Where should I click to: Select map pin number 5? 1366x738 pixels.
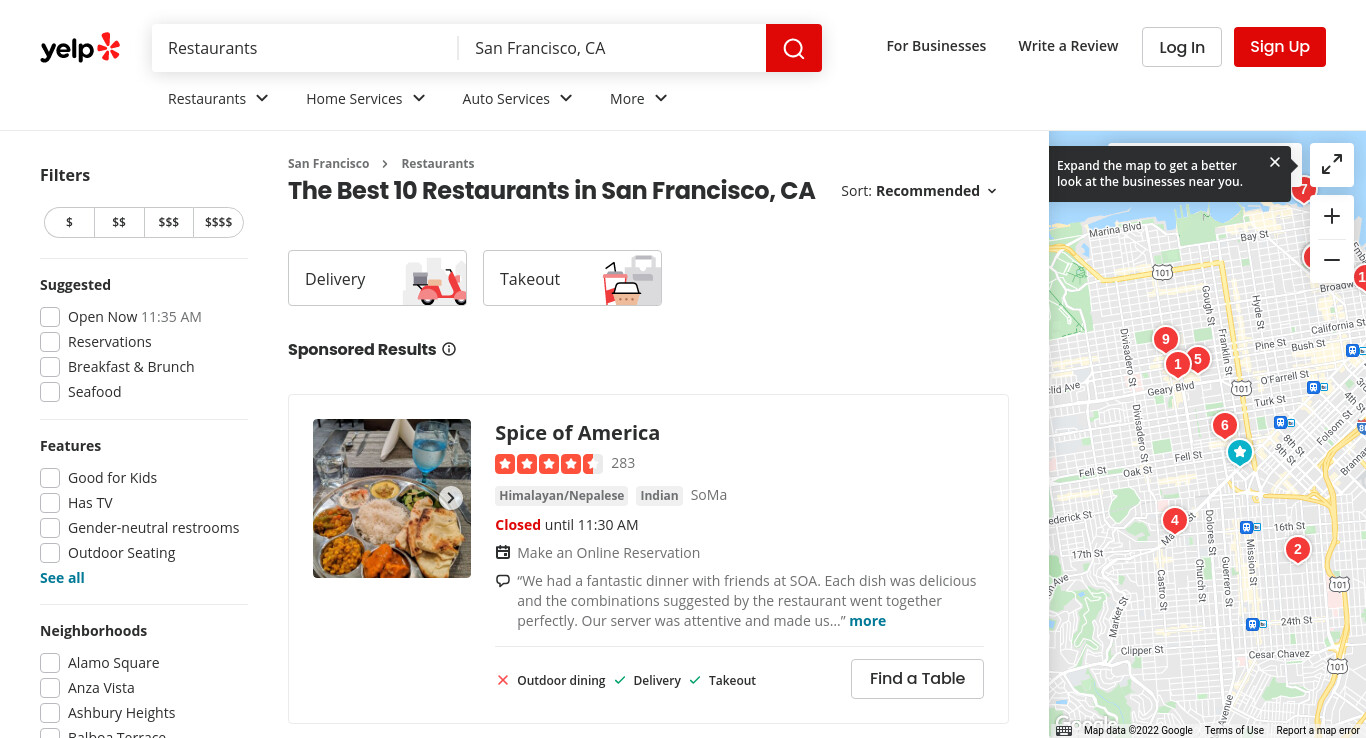(1197, 358)
